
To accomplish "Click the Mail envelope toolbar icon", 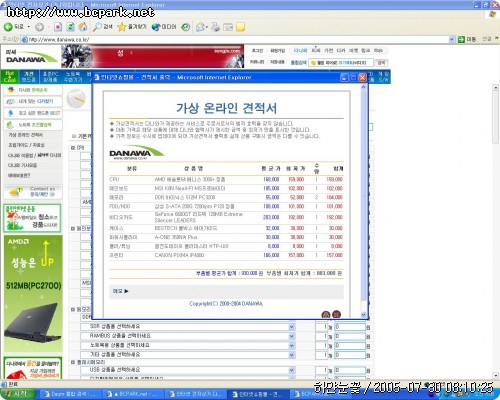I will 201,27.
